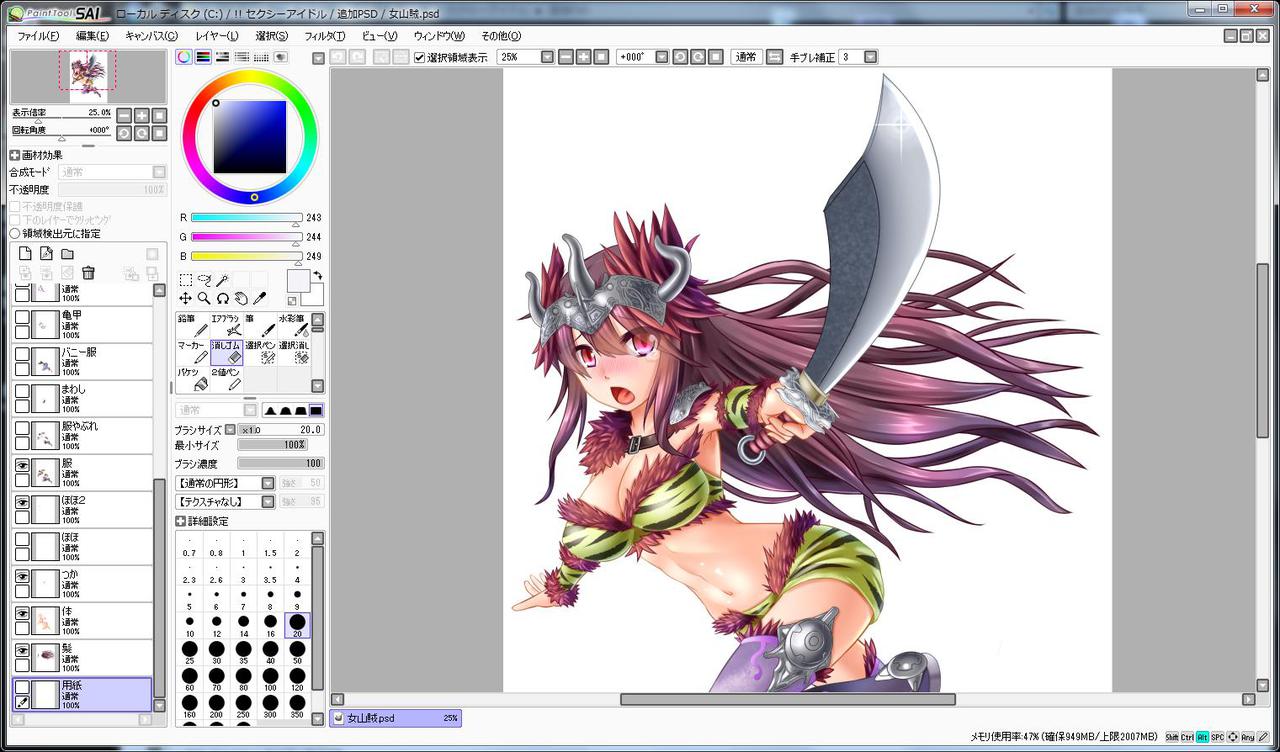Select 領域検出元に指定 radio button

tap(15, 233)
